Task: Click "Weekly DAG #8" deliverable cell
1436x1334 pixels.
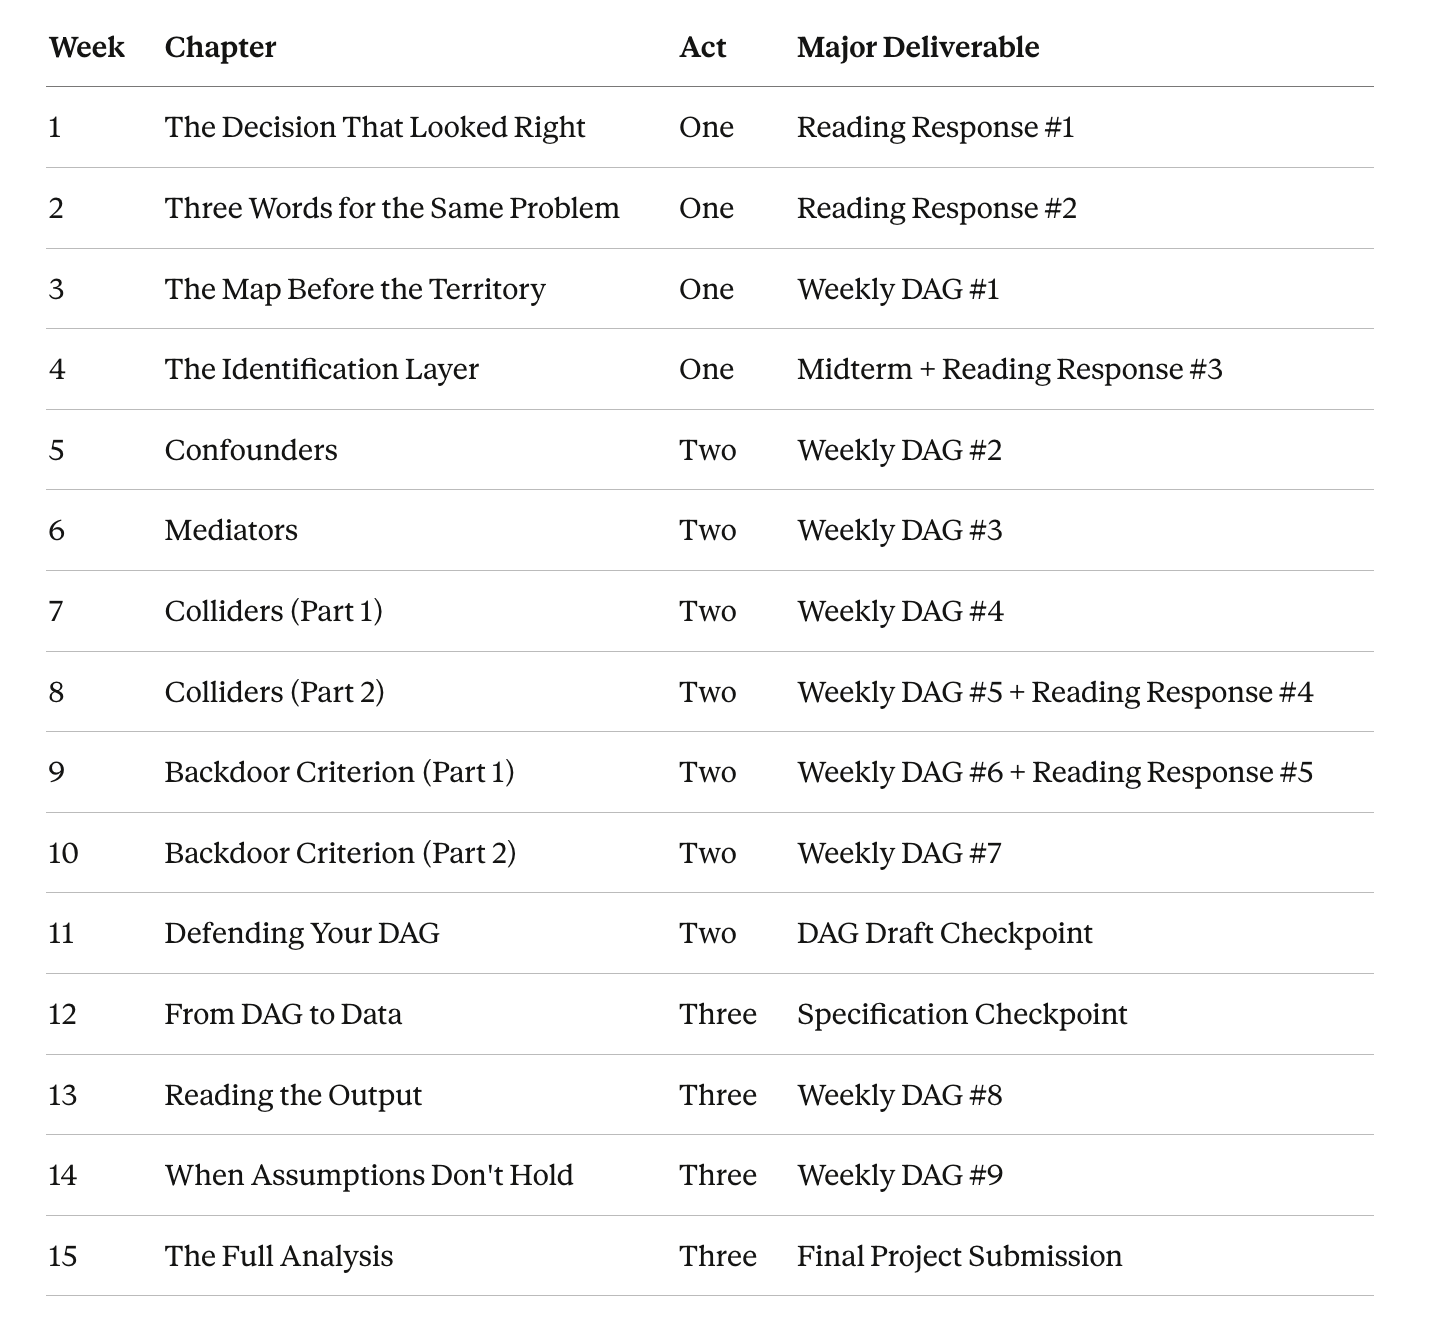Action: pyautogui.click(x=899, y=1095)
